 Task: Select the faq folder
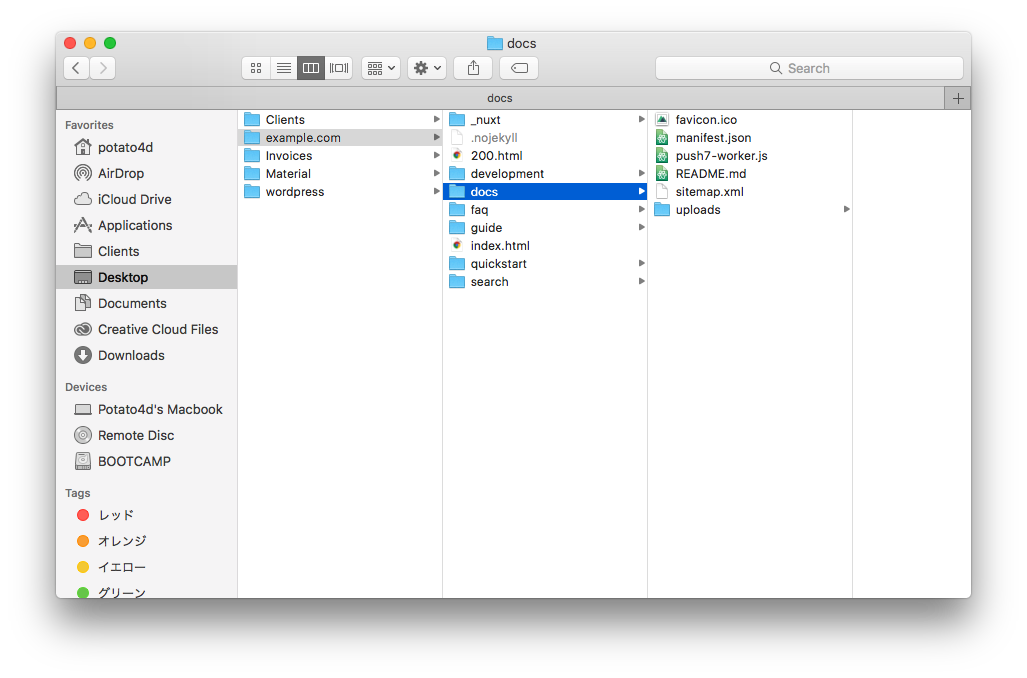coord(545,210)
